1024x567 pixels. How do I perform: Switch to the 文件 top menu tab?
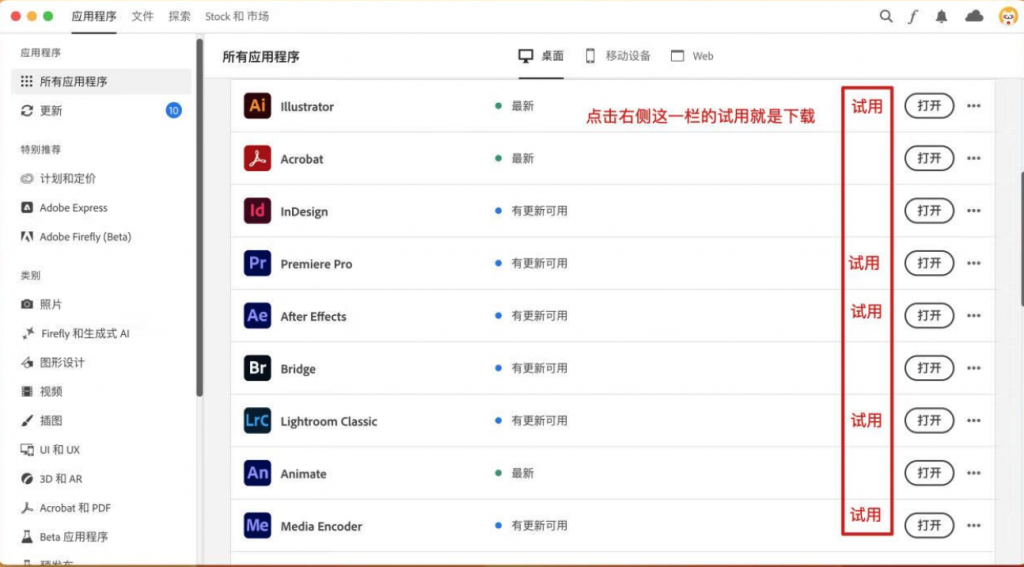click(x=142, y=16)
